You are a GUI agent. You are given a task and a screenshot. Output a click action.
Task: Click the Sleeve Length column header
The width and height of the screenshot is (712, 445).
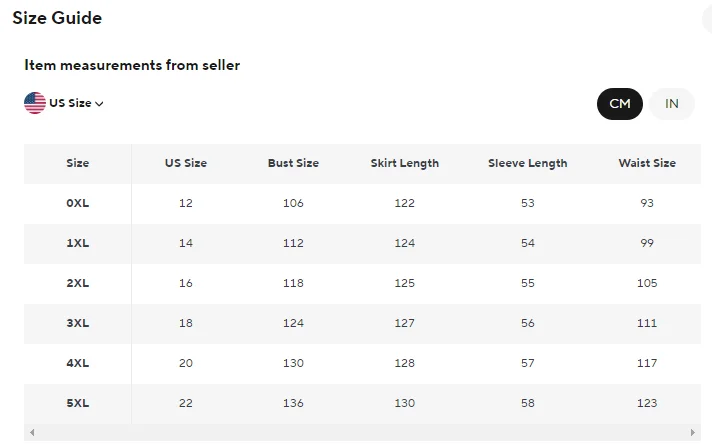(x=527, y=163)
